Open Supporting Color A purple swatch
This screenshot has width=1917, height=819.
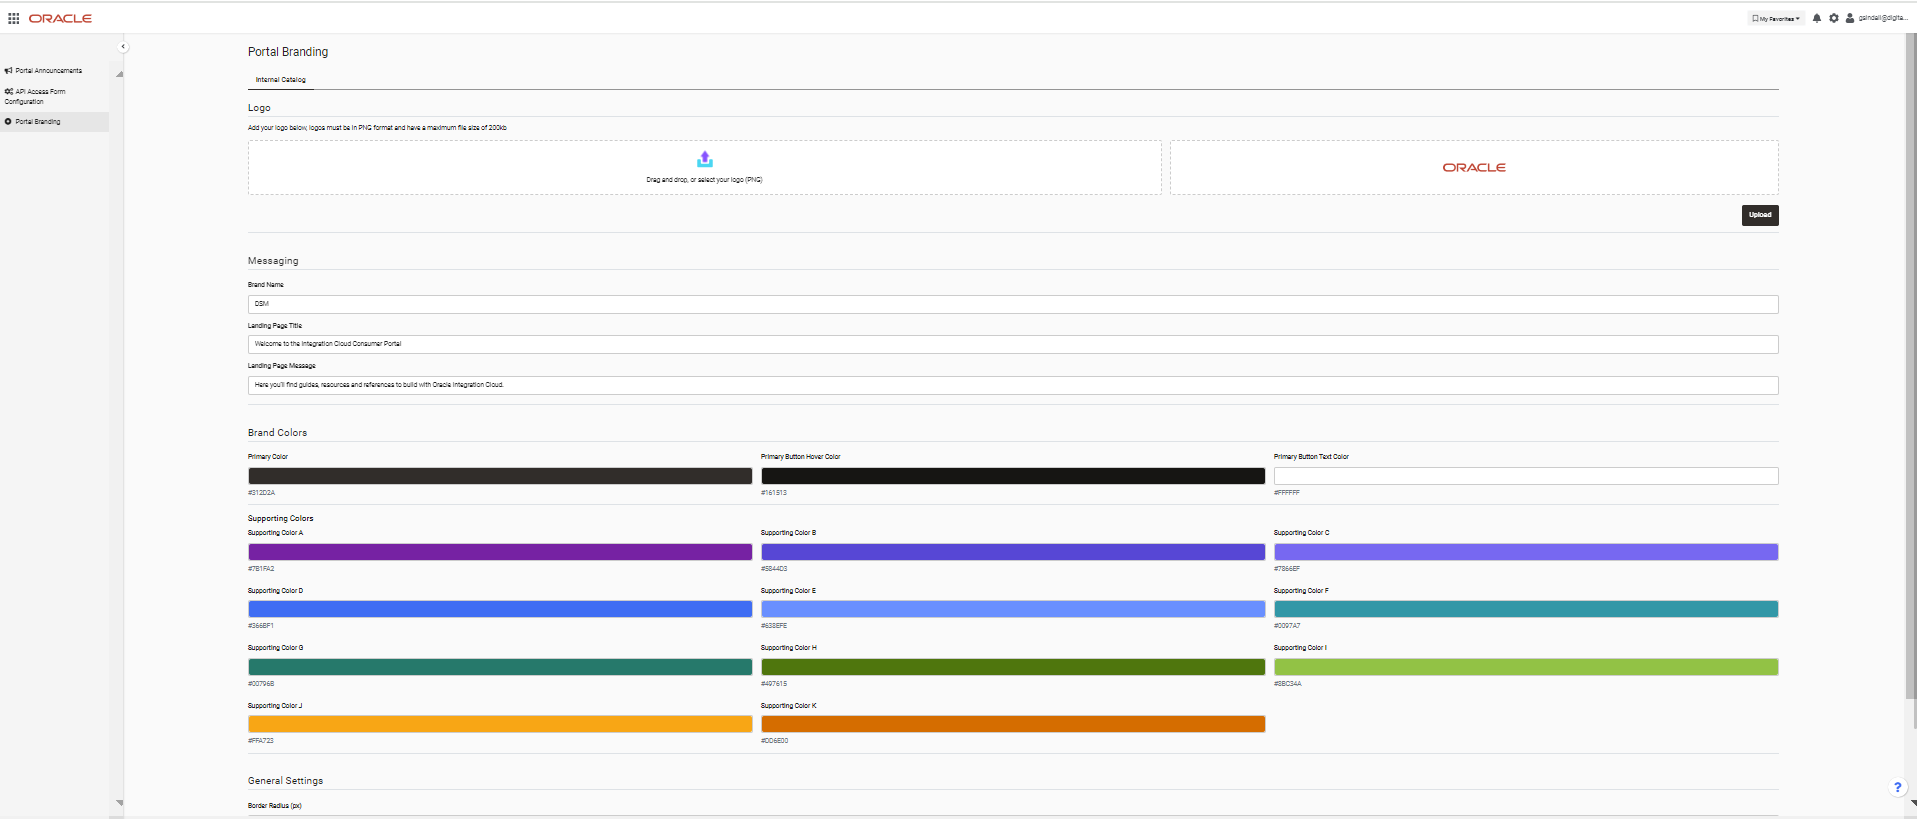click(500, 552)
